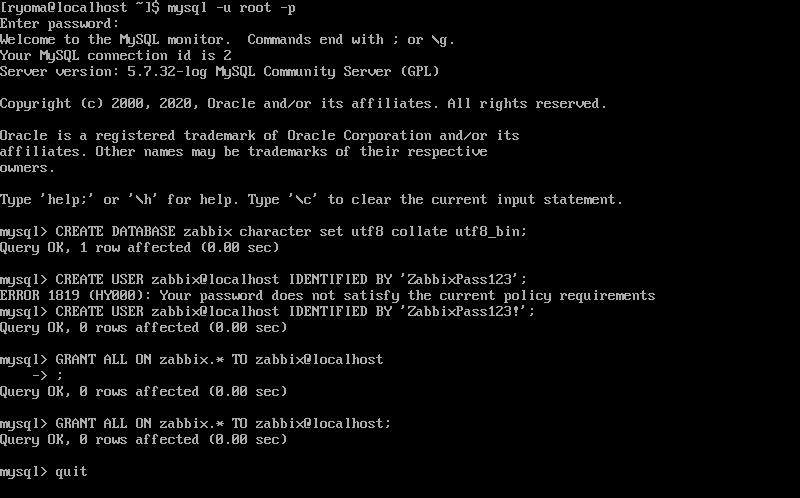This screenshot has height=498, width=800.
Task: Click the 'quit' command at the mysql prompt
Action: 71,472
